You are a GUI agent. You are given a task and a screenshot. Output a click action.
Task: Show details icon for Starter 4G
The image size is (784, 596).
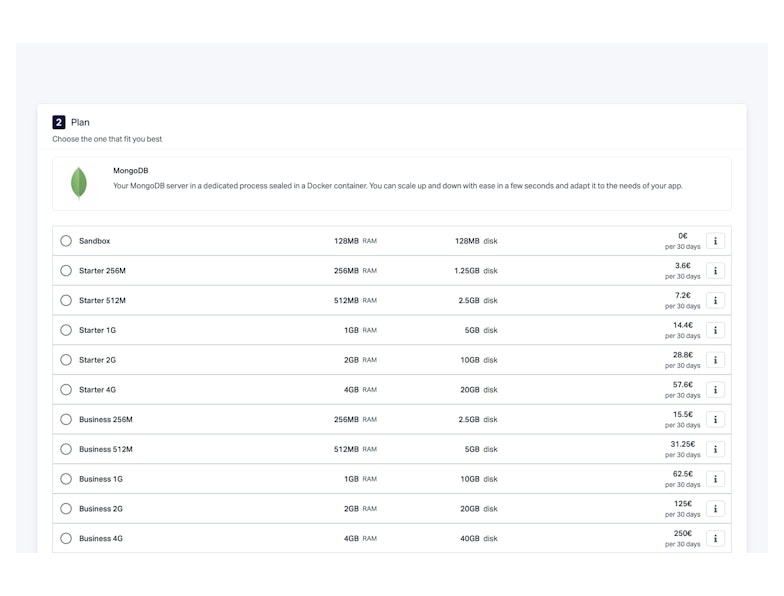click(715, 390)
